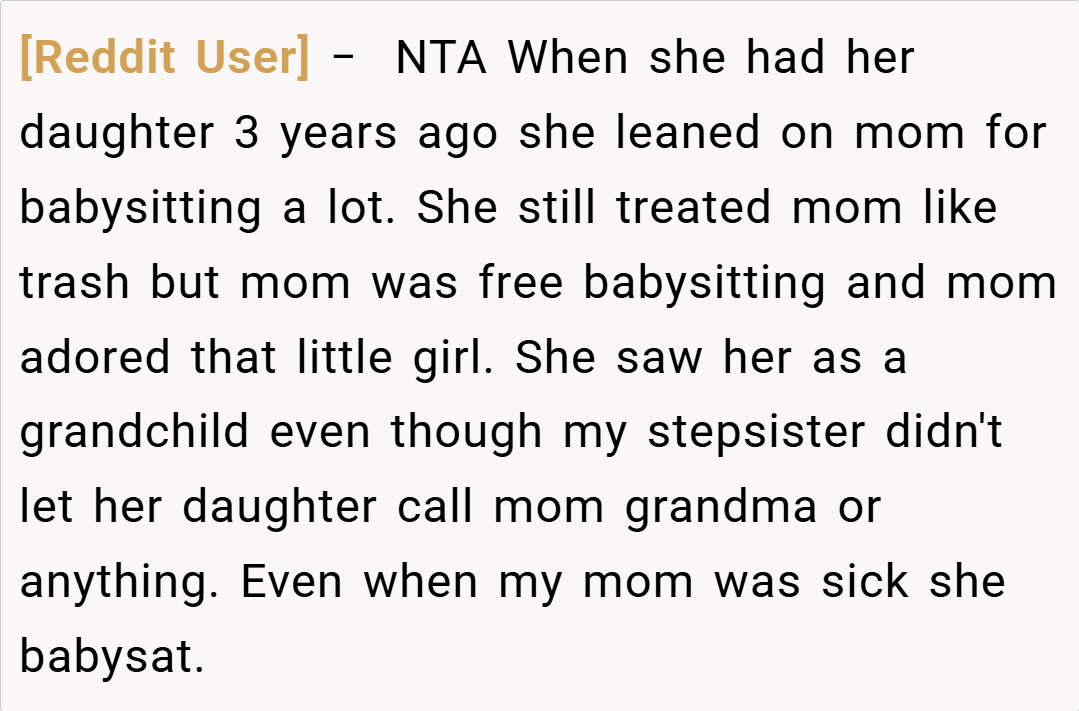This screenshot has height=711, width=1079.
Task: Click on the word "though"
Action: 467,433
